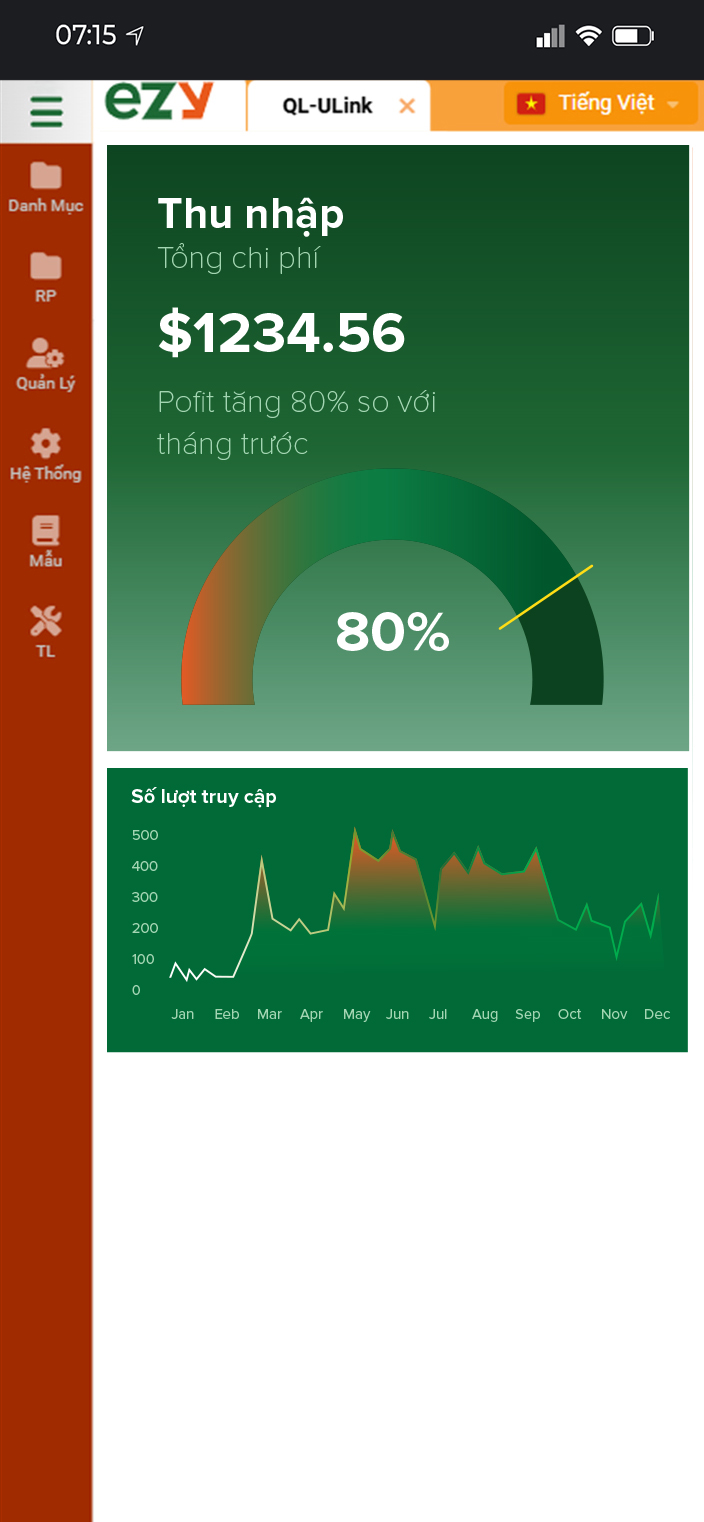The width and height of the screenshot is (704, 1522).
Task: Click the Số lượt truy cập chart title
Action: (x=203, y=797)
